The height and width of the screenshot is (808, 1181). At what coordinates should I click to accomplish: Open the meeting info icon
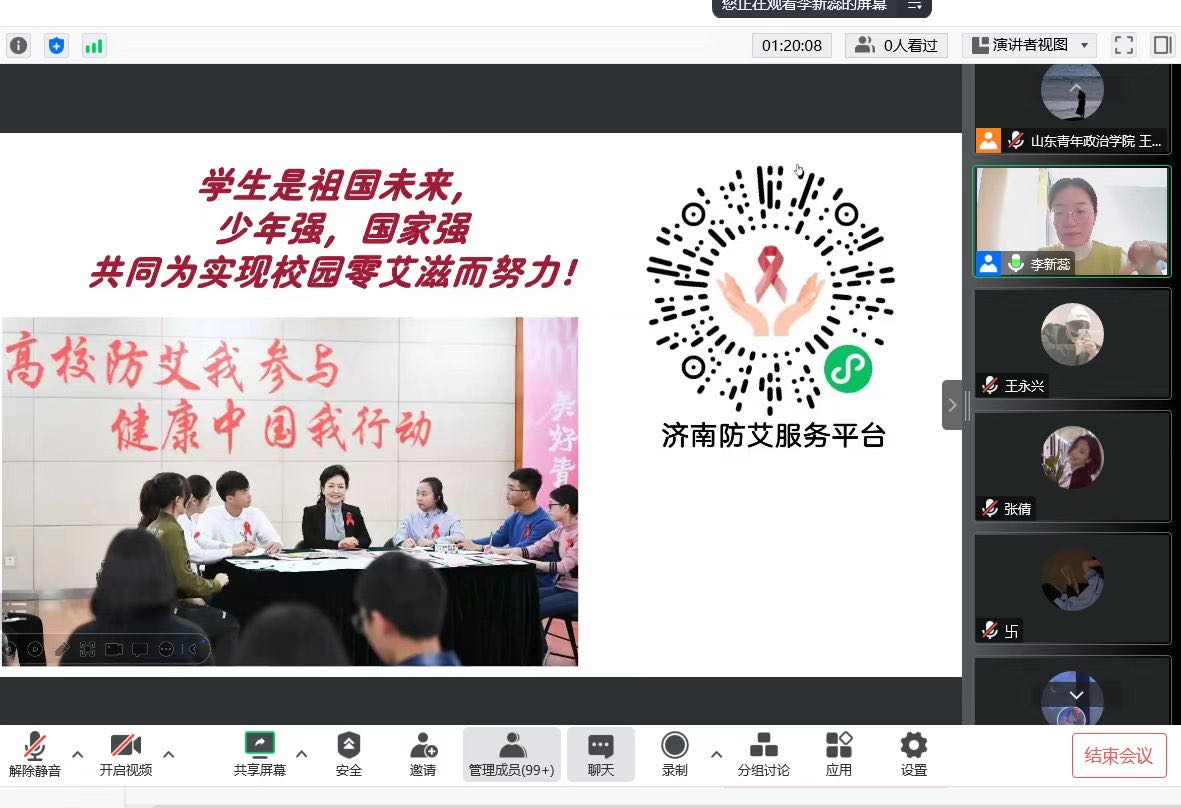tap(19, 45)
